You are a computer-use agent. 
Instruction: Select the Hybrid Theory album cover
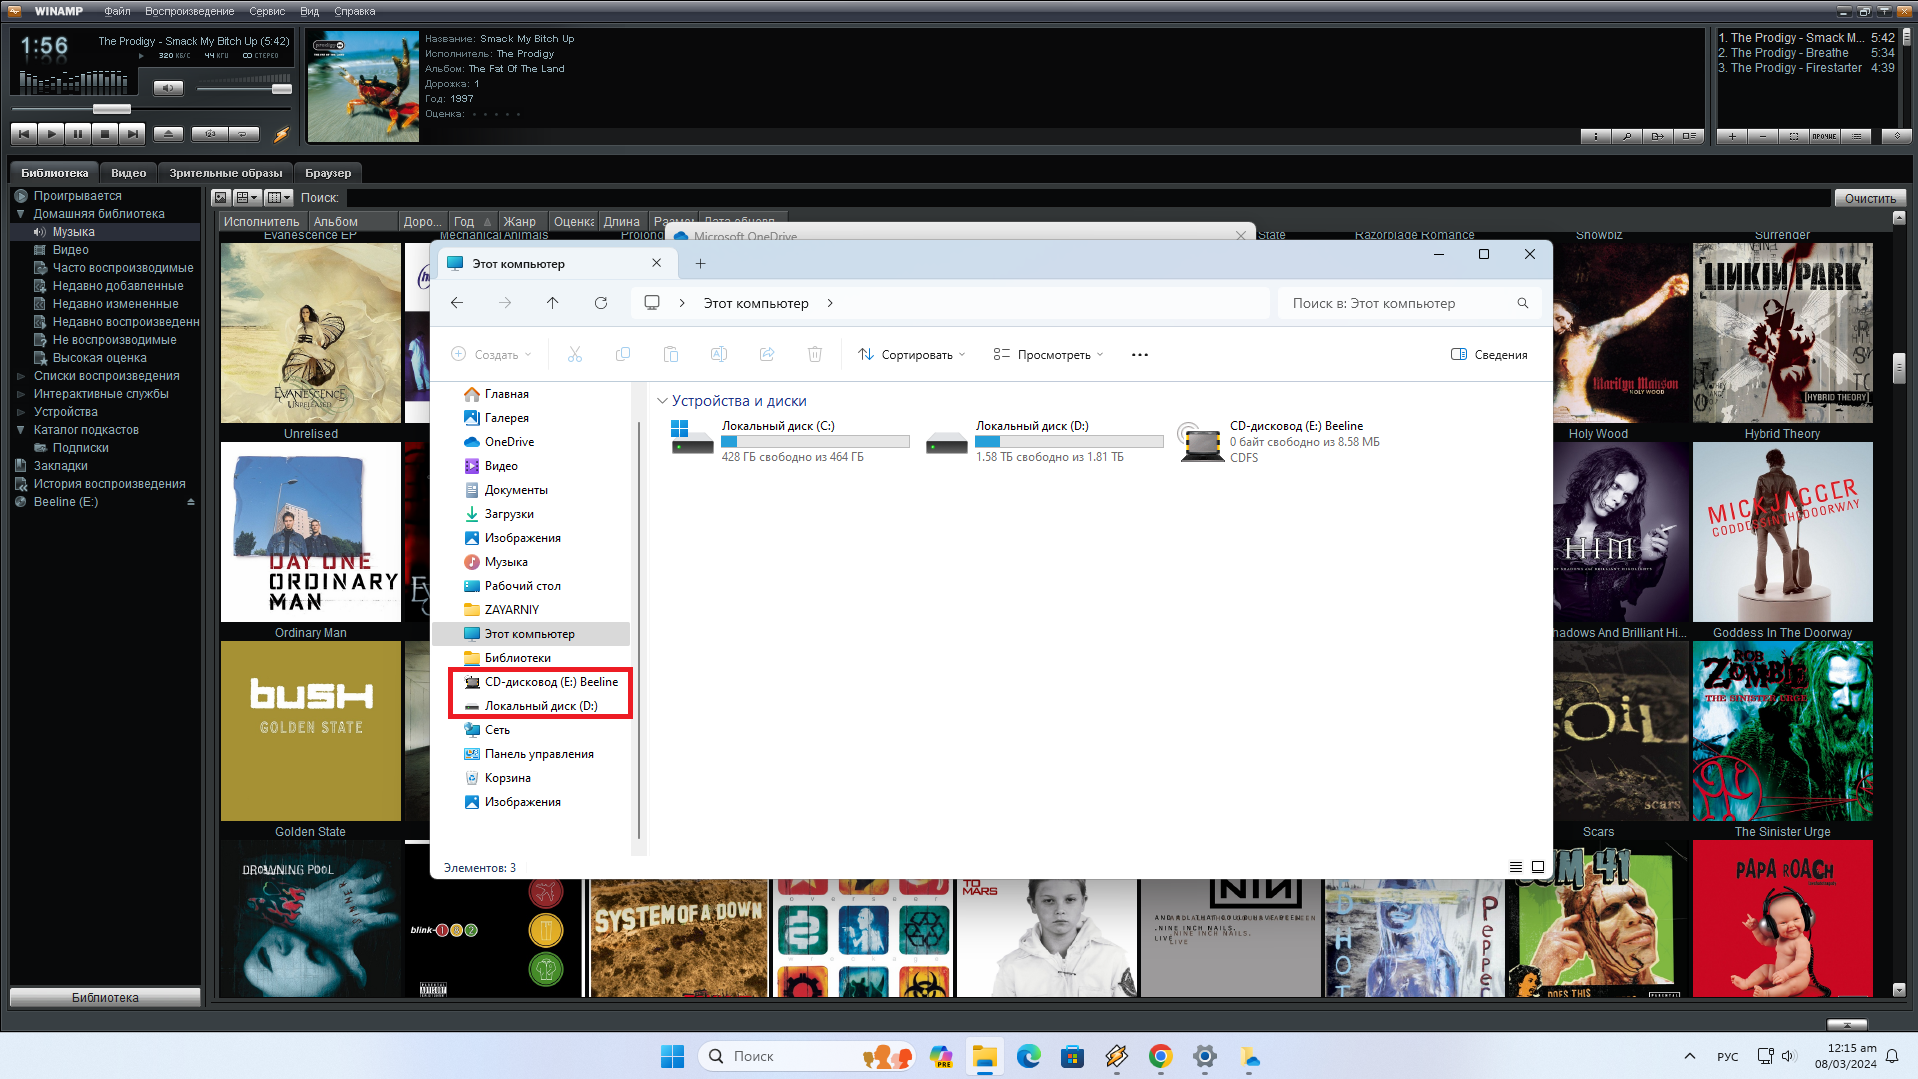tap(1782, 333)
